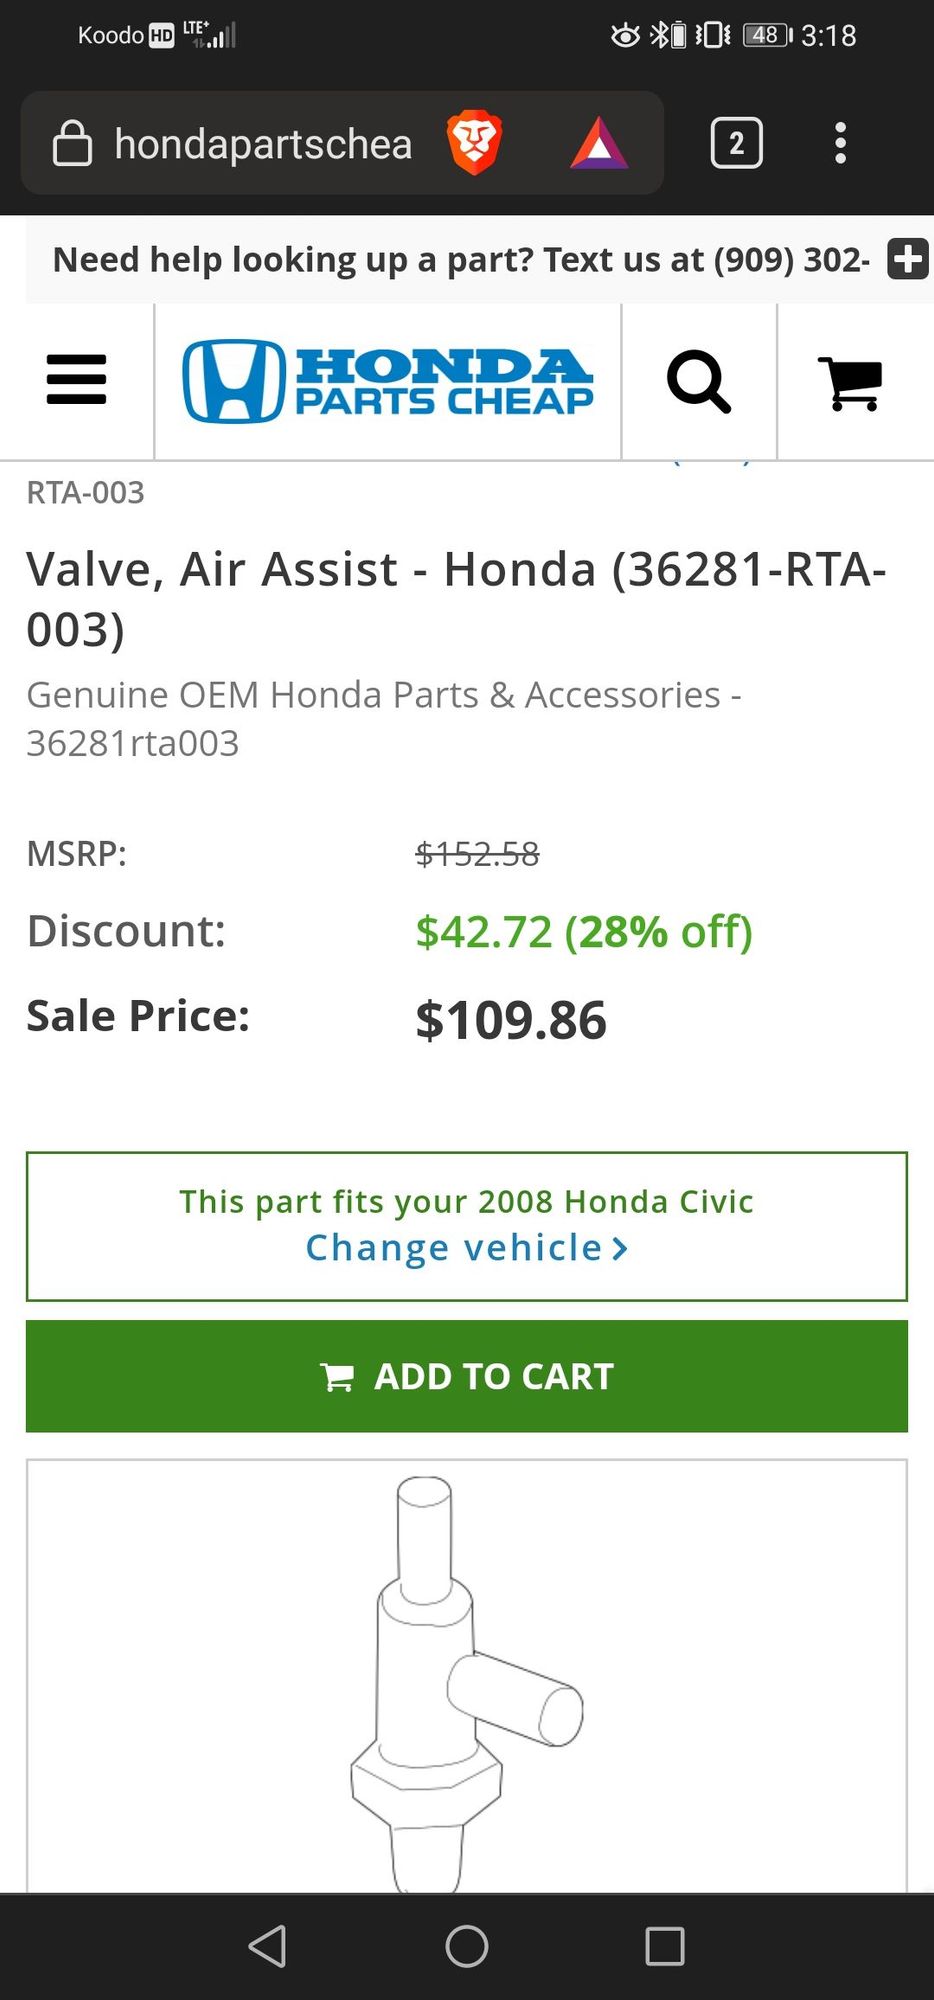Tap the magnifying glass search icon
Screen dimensions: 934x2000
point(698,381)
